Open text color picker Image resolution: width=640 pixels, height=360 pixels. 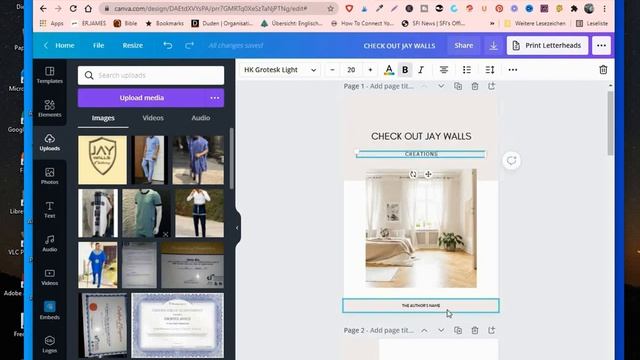tap(389, 70)
